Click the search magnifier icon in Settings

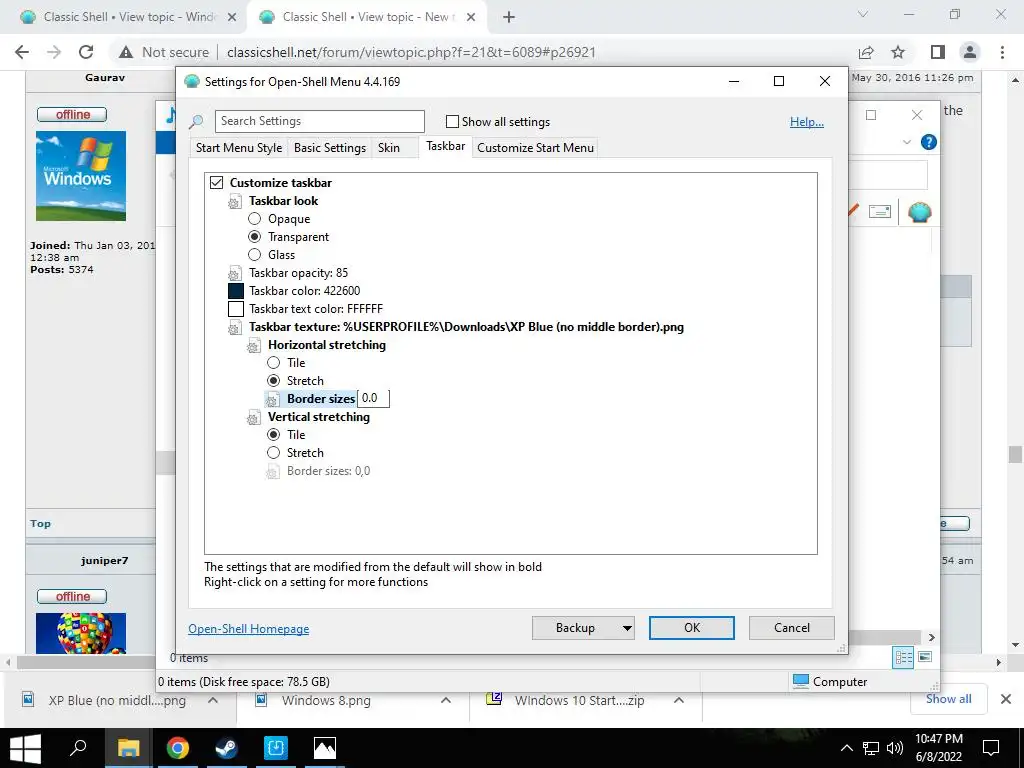point(196,121)
